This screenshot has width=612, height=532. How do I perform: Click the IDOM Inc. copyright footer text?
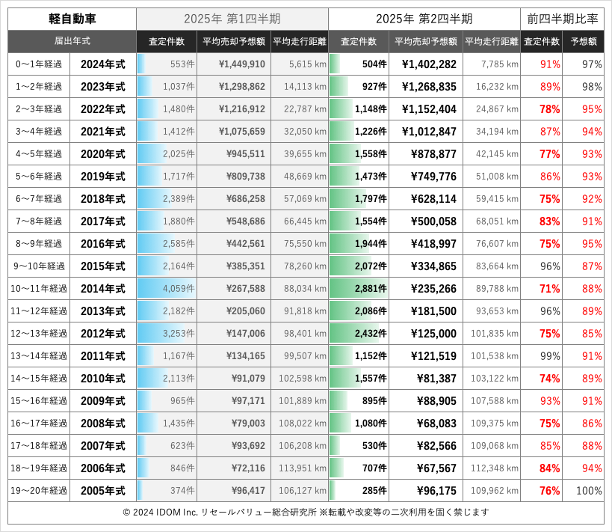(306, 512)
